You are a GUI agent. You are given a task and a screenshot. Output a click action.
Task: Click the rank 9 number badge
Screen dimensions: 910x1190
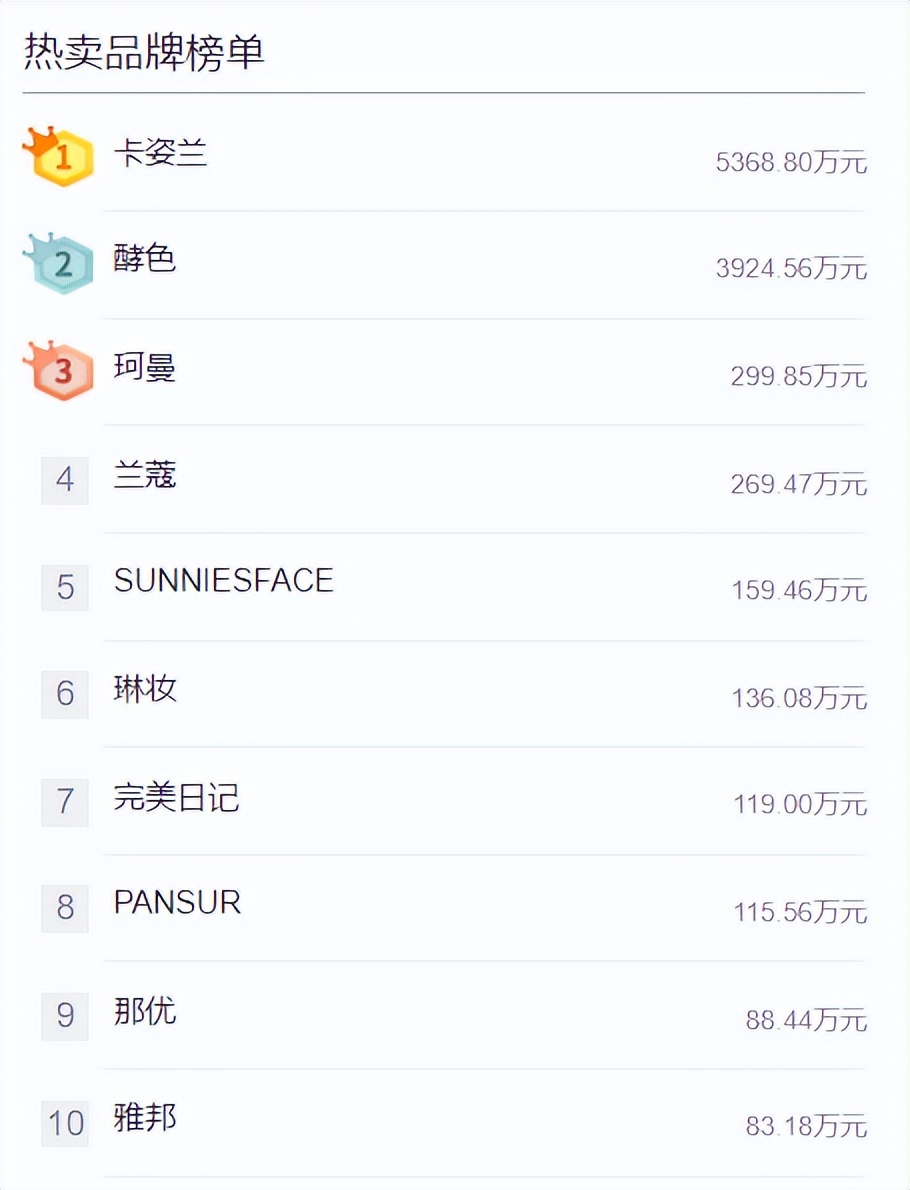(64, 1017)
